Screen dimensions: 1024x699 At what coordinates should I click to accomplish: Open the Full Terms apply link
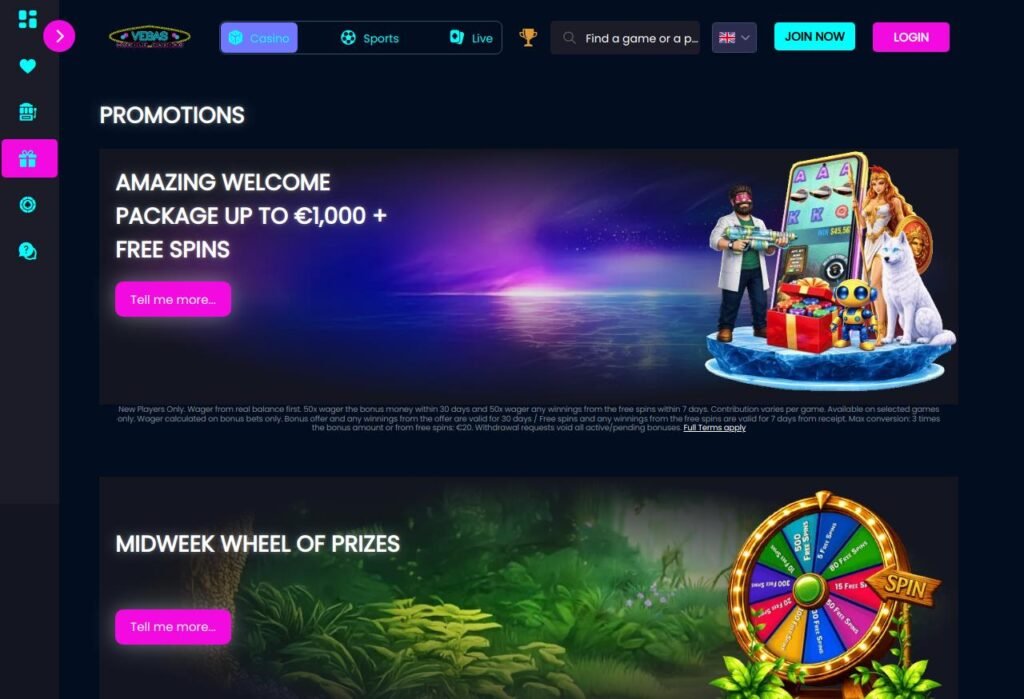click(x=714, y=428)
